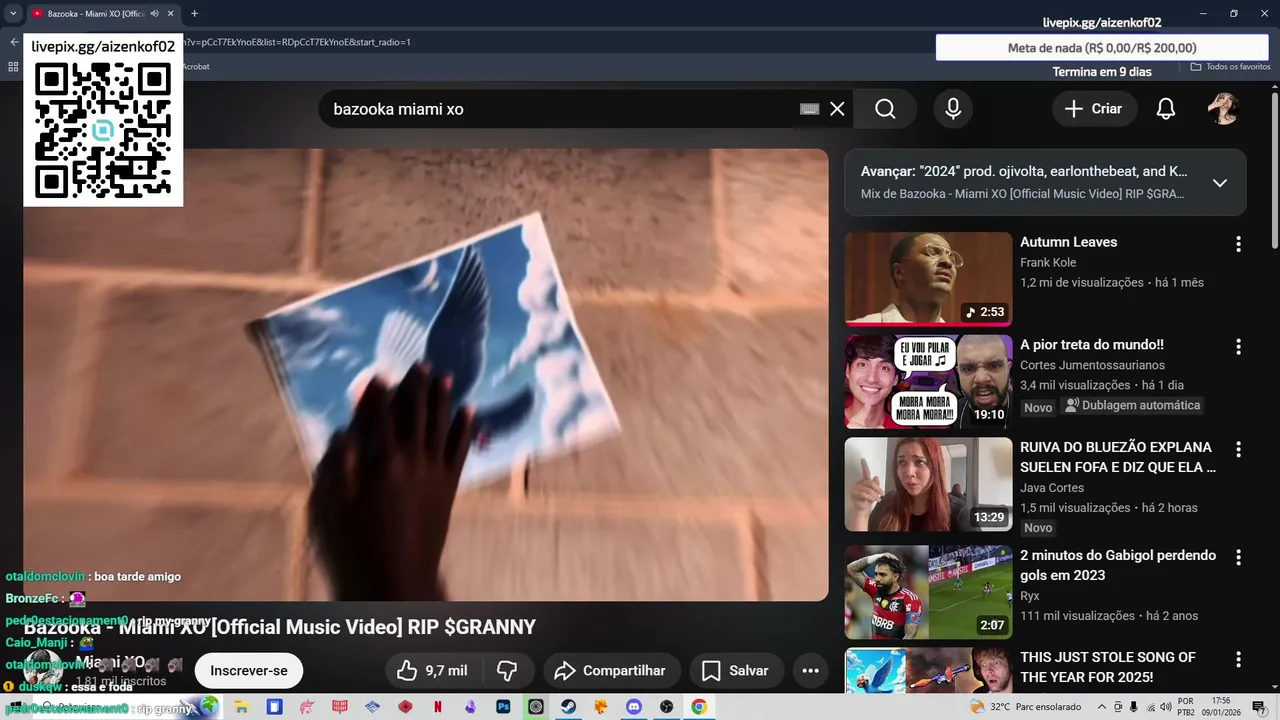Open Steam from the taskbar
Viewport: 1280px width, 720px height.
point(568,706)
